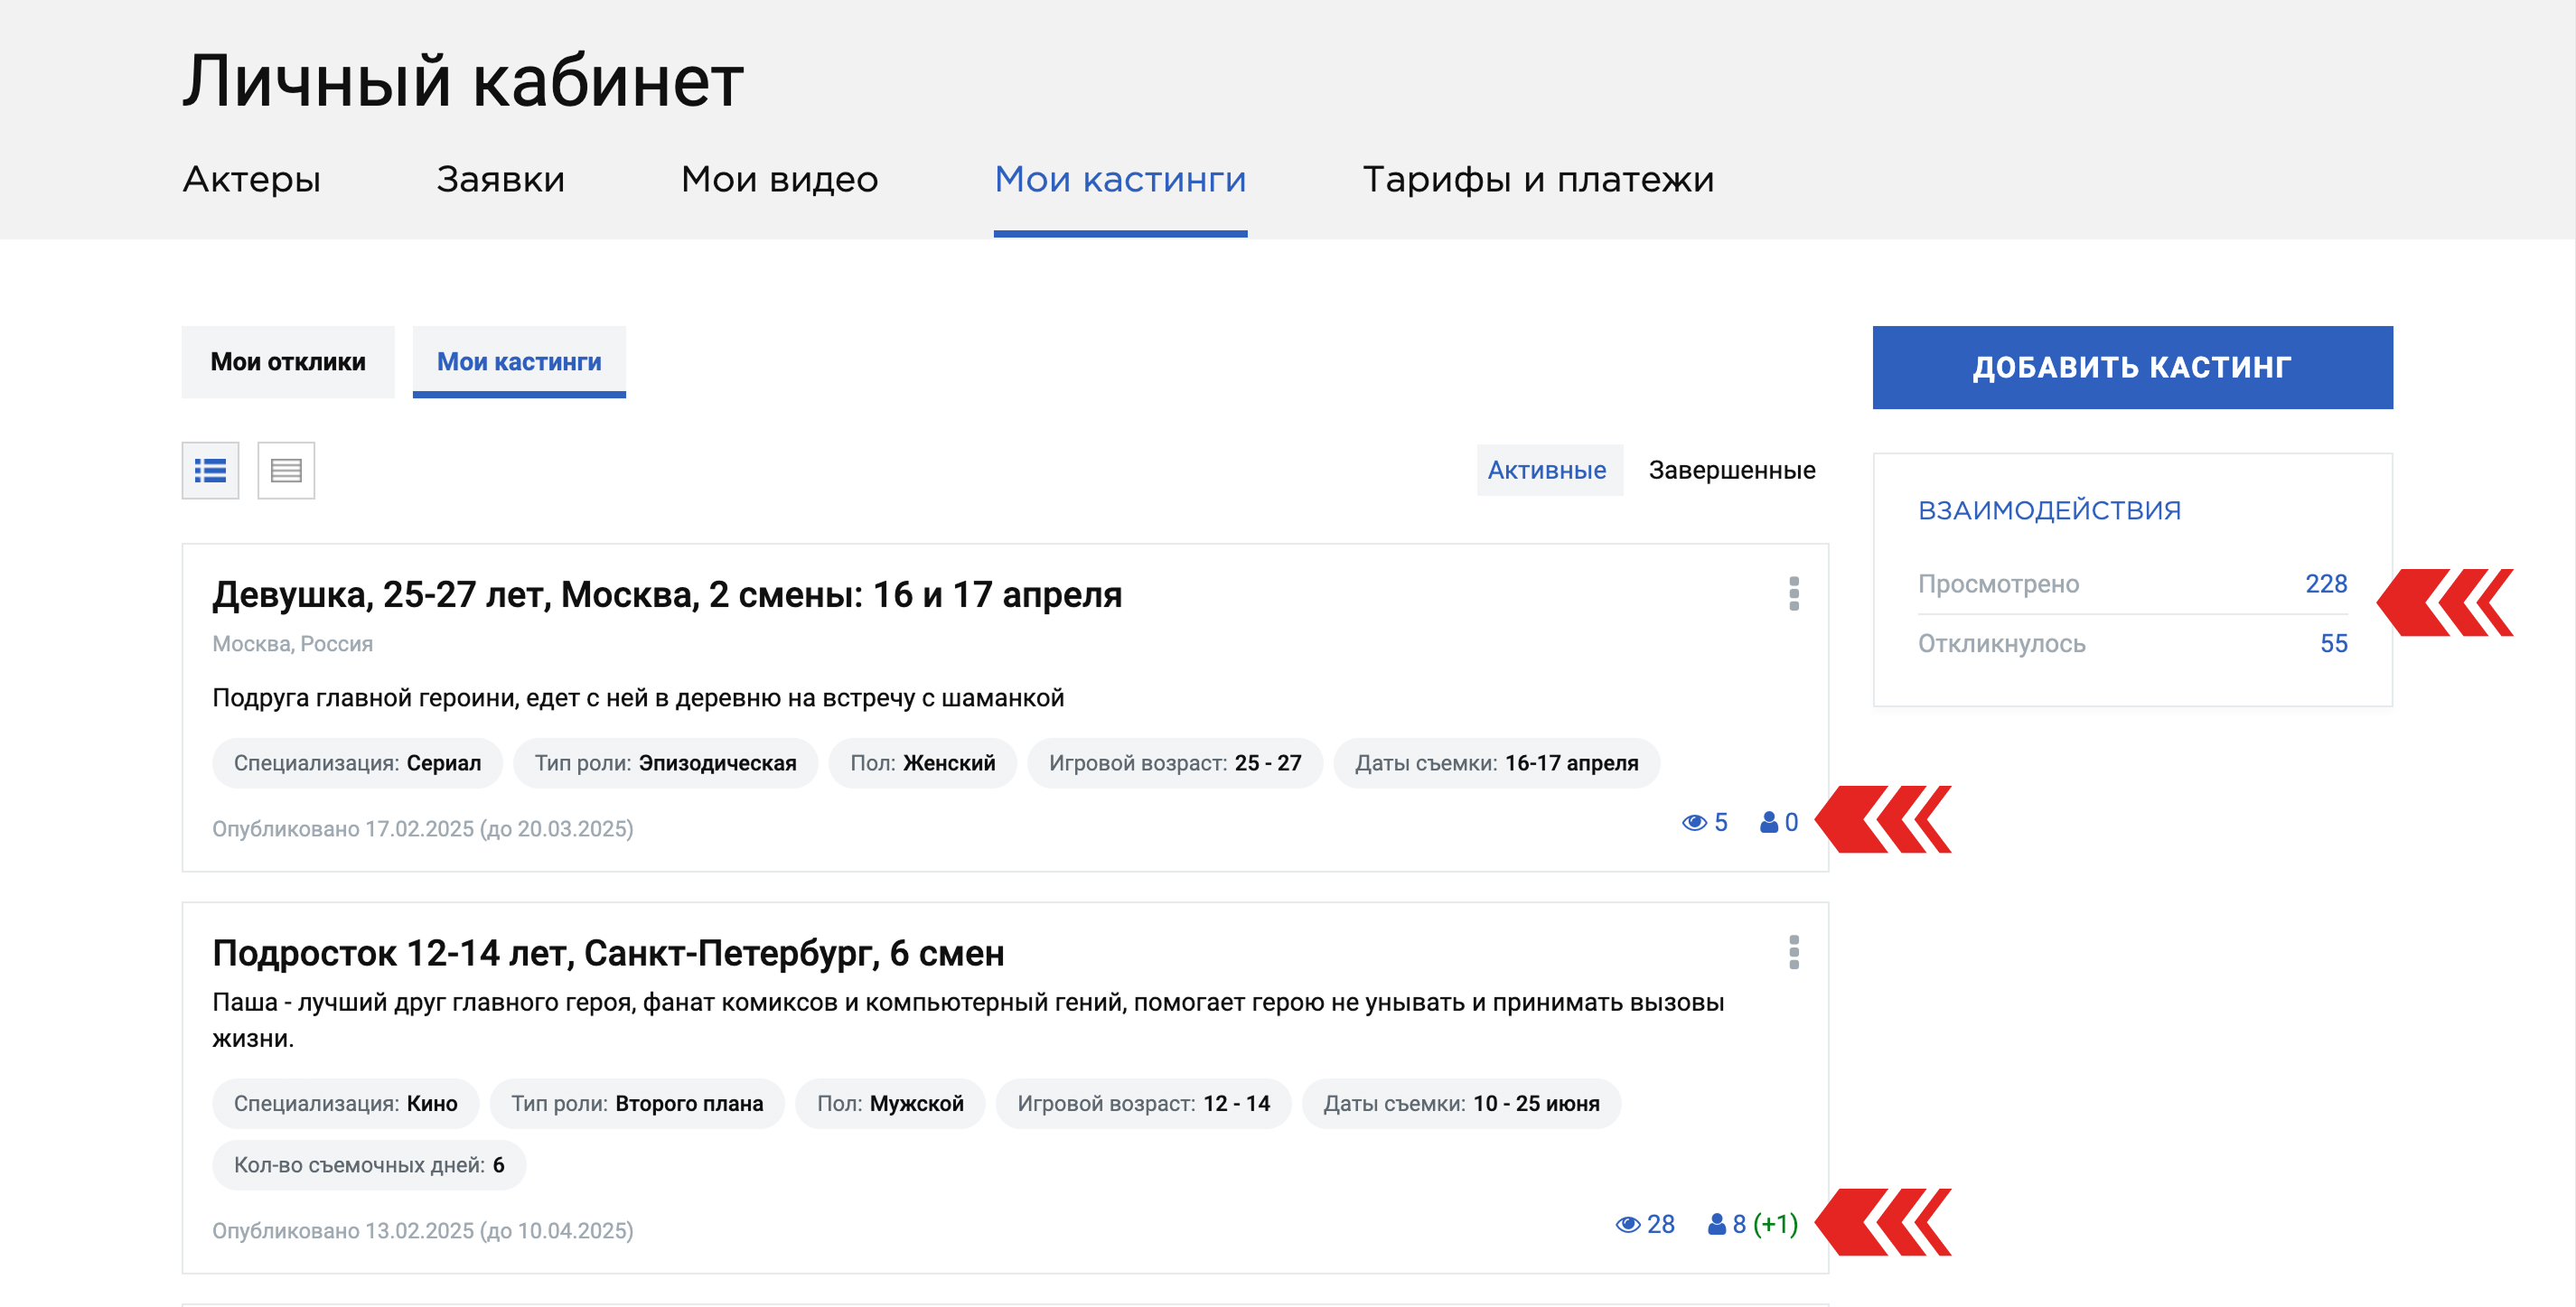Show Завершенные castings filter

coord(1731,470)
